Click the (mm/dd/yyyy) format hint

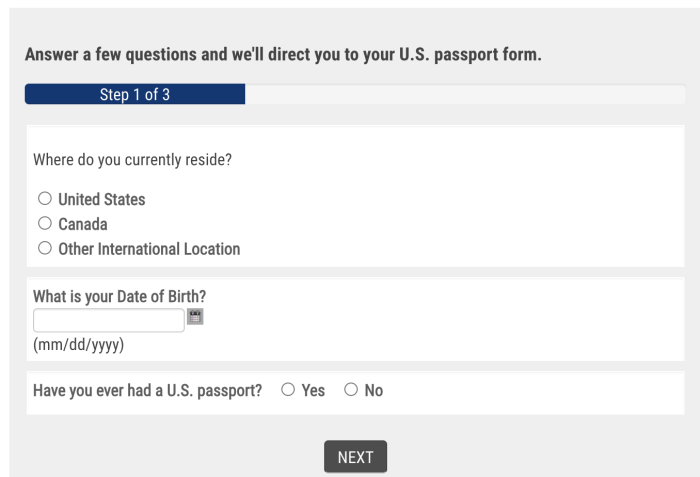point(79,345)
